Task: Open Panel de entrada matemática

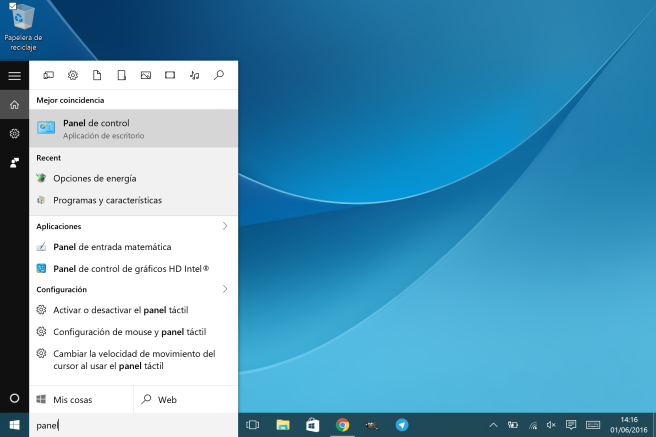Action: pyautogui.click(x=133, y=247)
